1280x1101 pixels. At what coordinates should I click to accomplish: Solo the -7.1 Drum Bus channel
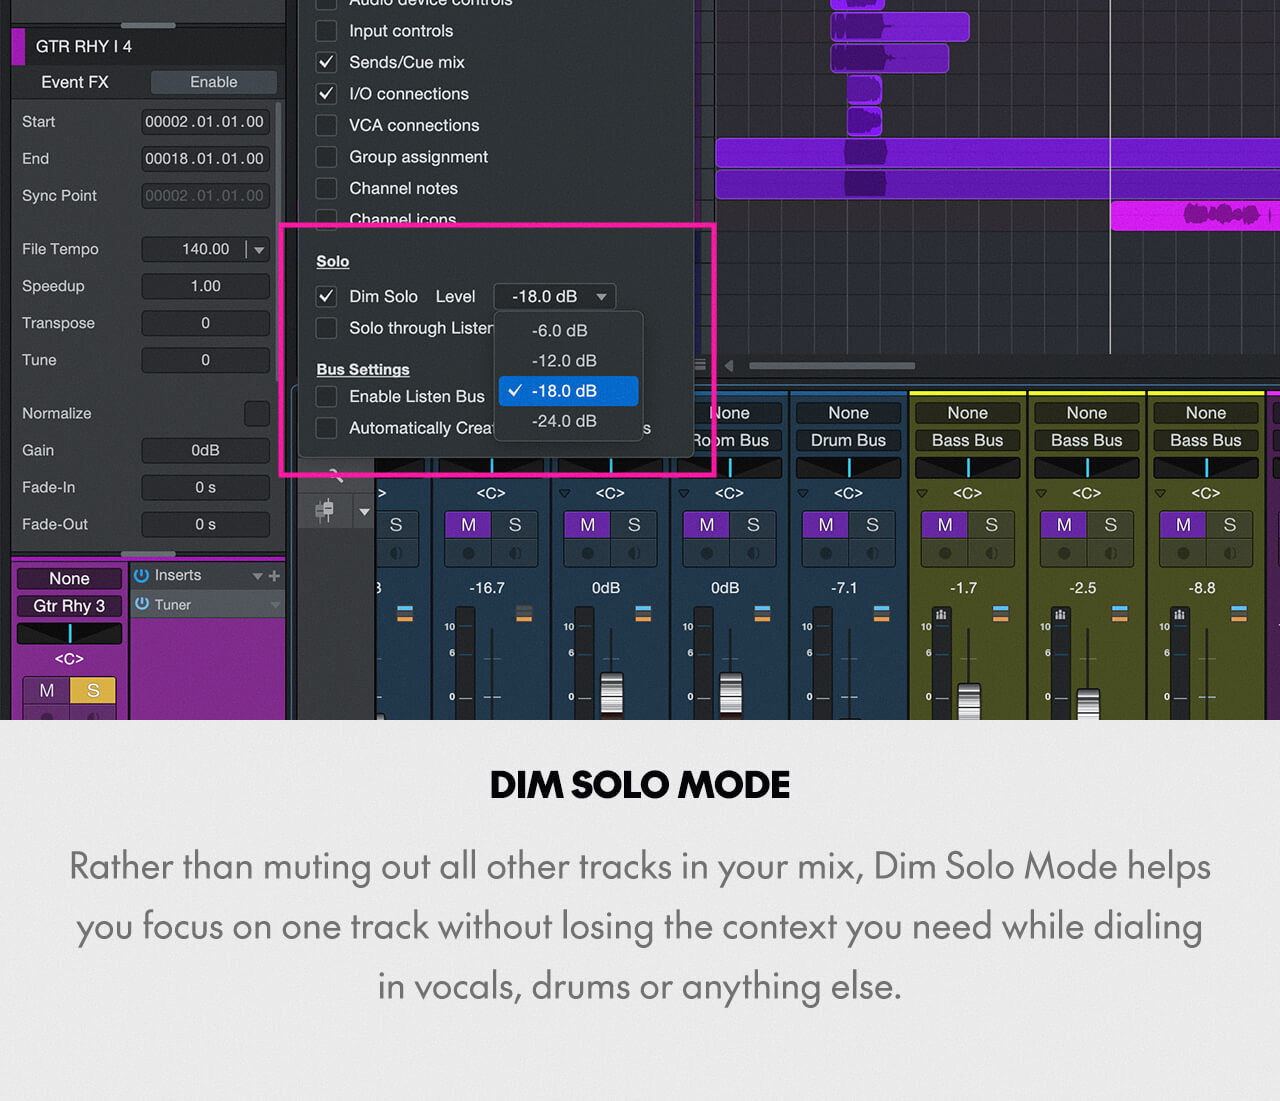[x=872, y=525]
